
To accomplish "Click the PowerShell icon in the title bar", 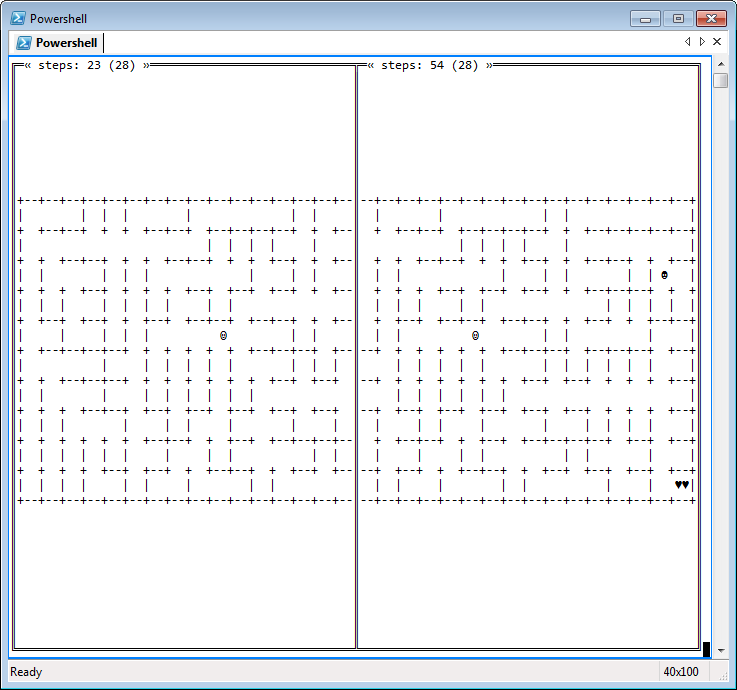I will point(18,18).
